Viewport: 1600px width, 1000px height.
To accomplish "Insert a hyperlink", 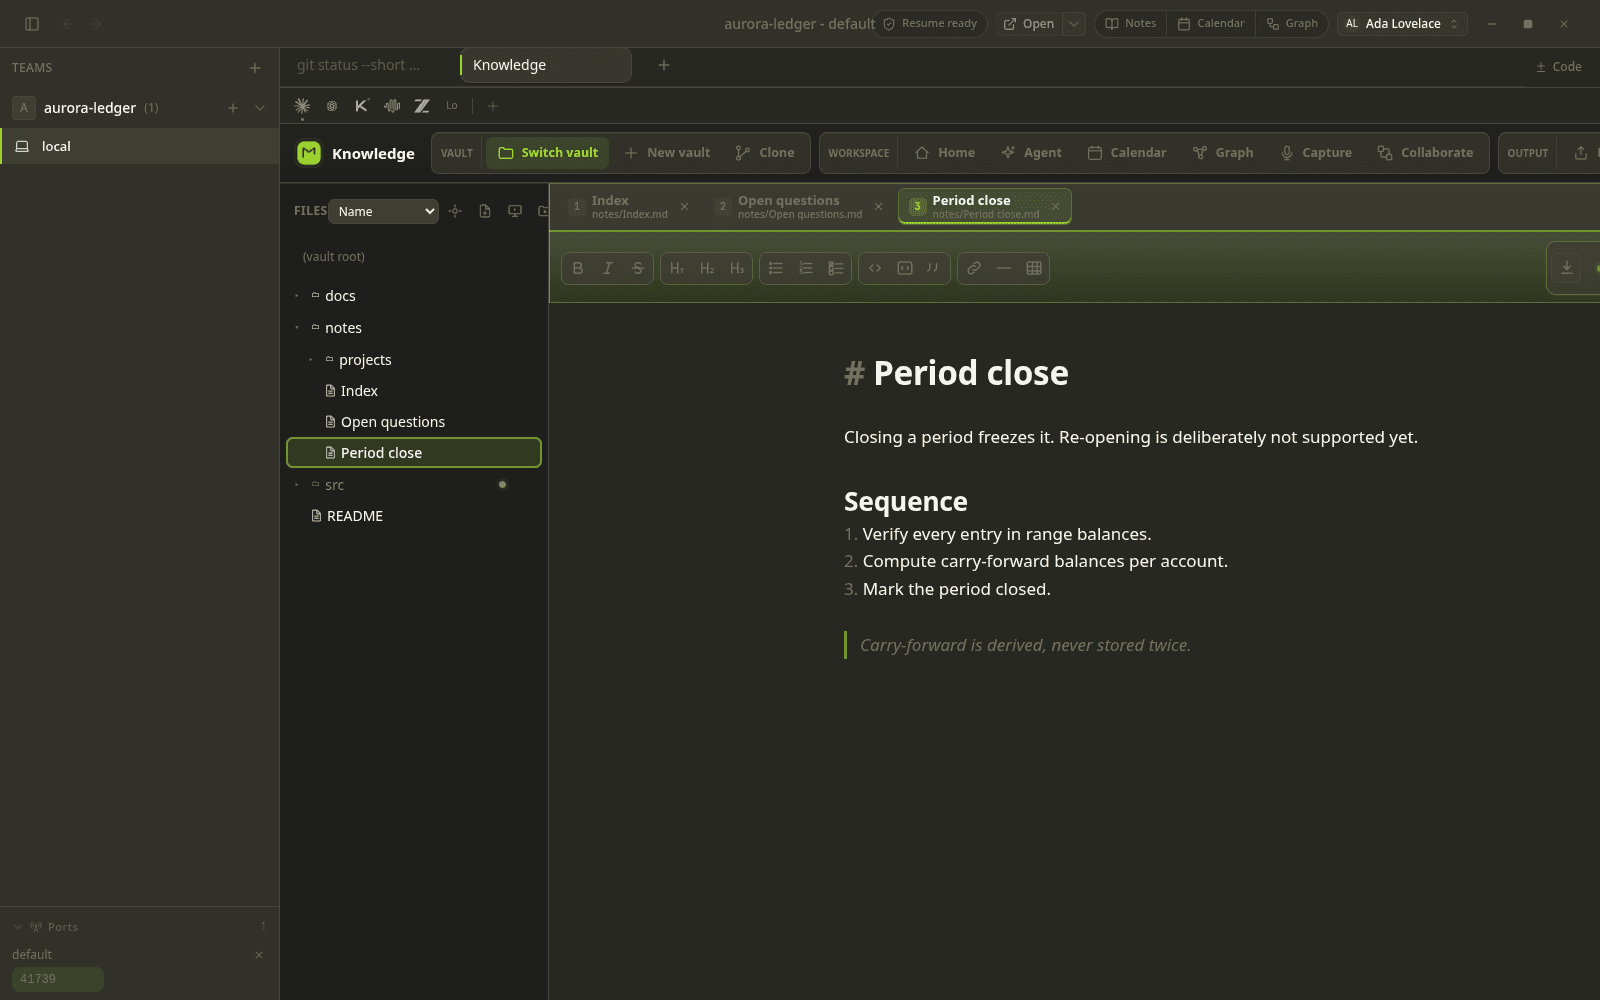I will coord(974,268).
